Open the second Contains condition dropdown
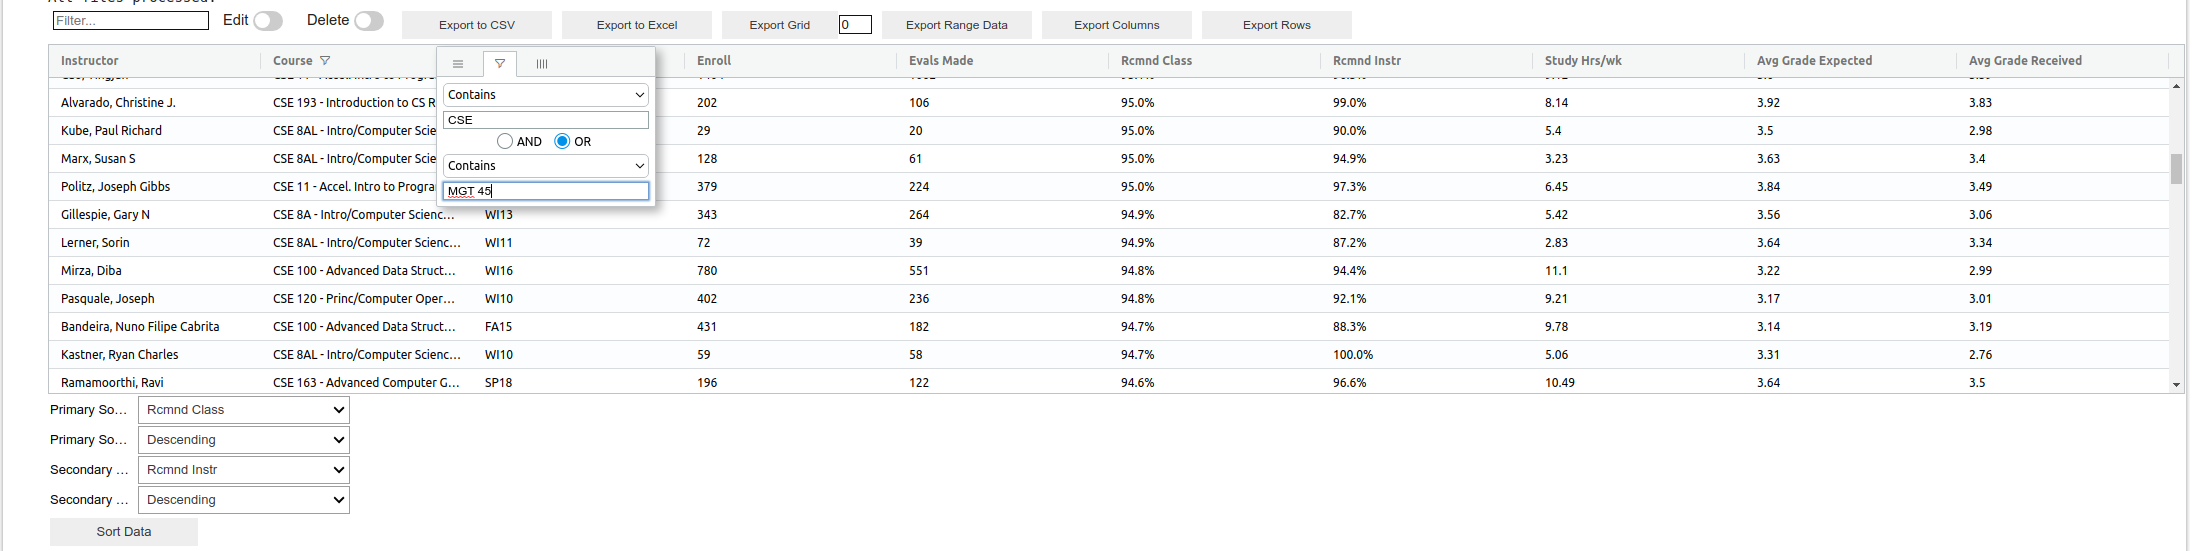This screenshot has height=551, width=2200. point(546,166)
